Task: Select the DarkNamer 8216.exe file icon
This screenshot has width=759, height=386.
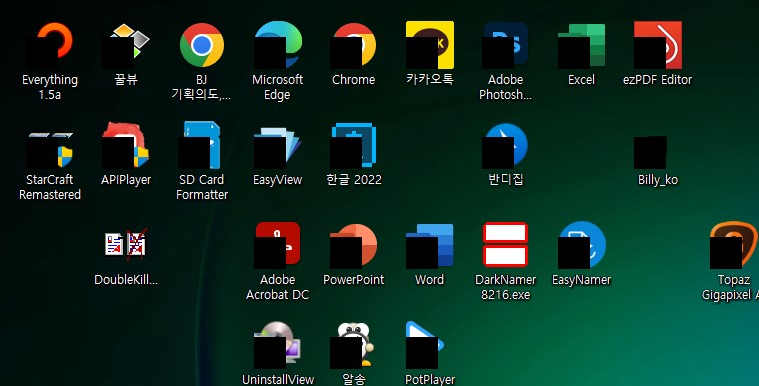Action: pyautogui.click(x=506, y=245)
